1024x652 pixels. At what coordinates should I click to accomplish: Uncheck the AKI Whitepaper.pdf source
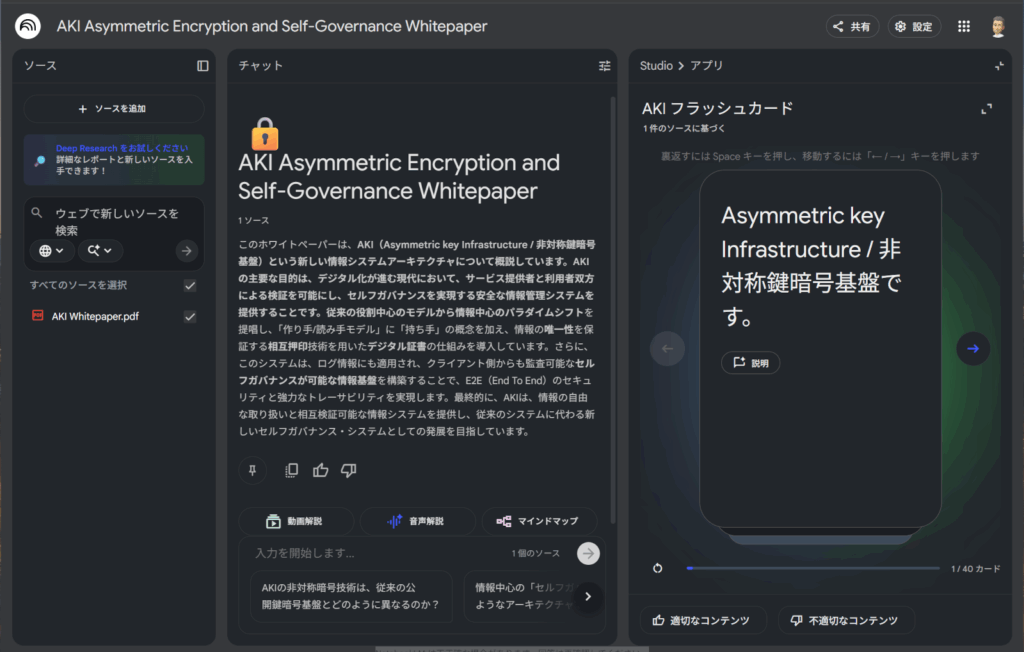[x=190, y=316]
